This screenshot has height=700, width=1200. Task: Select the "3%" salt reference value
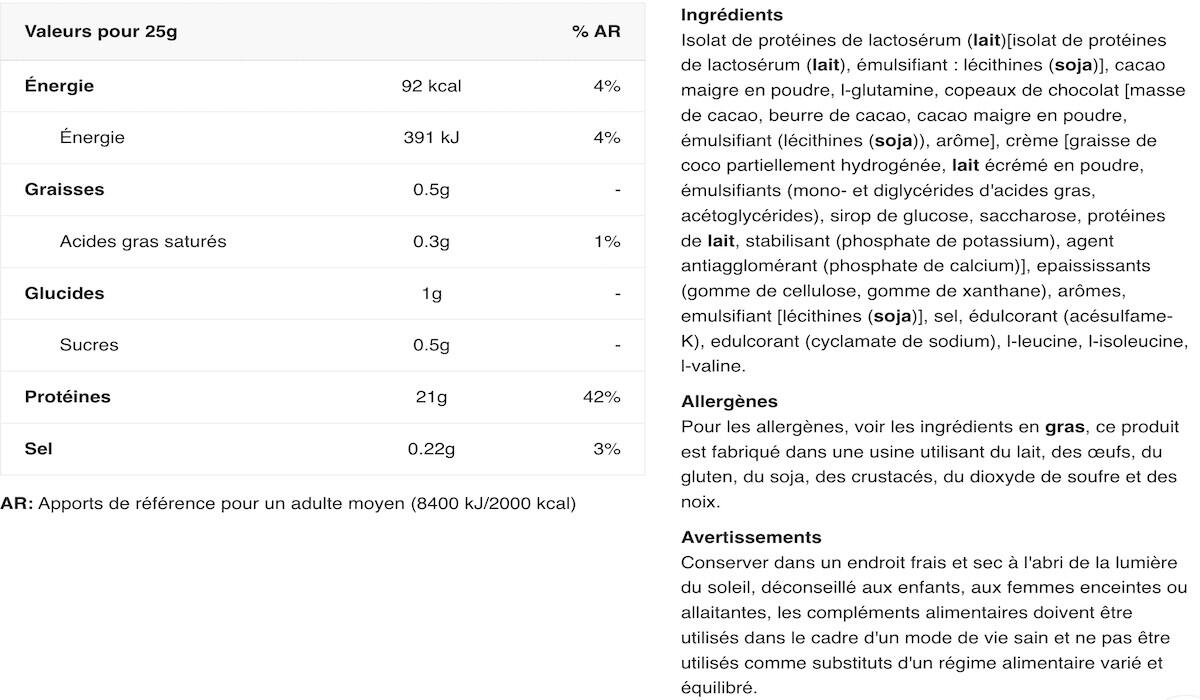pos(607,449)
